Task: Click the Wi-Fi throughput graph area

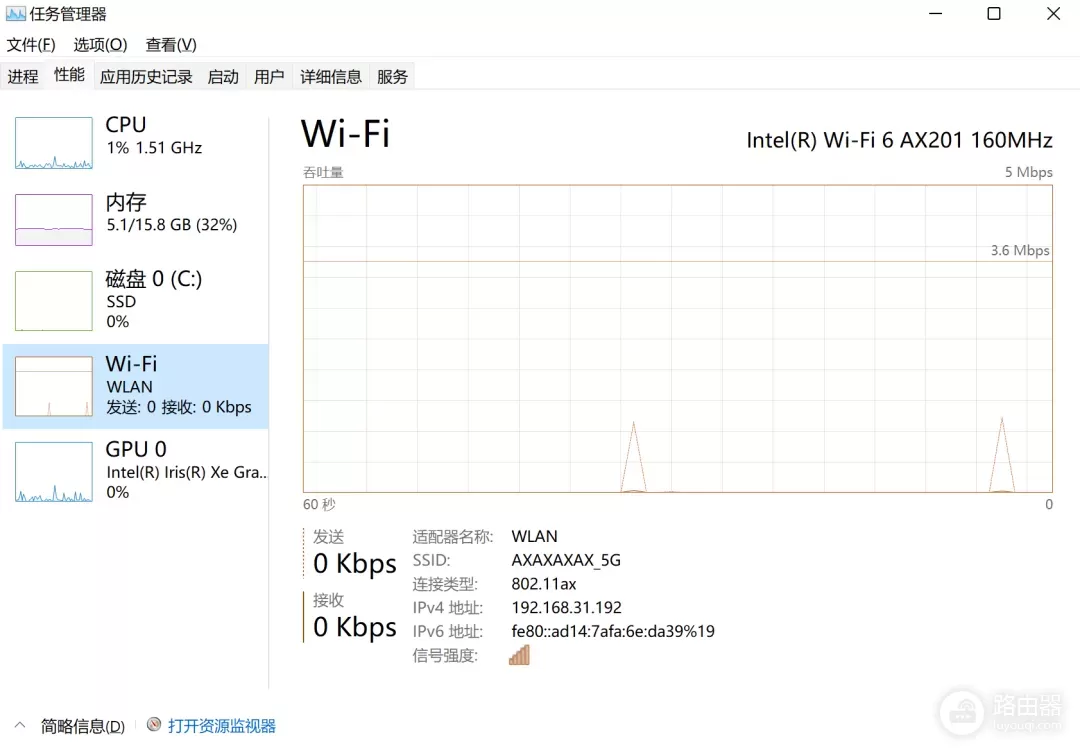Action: (x=677, y=338)
